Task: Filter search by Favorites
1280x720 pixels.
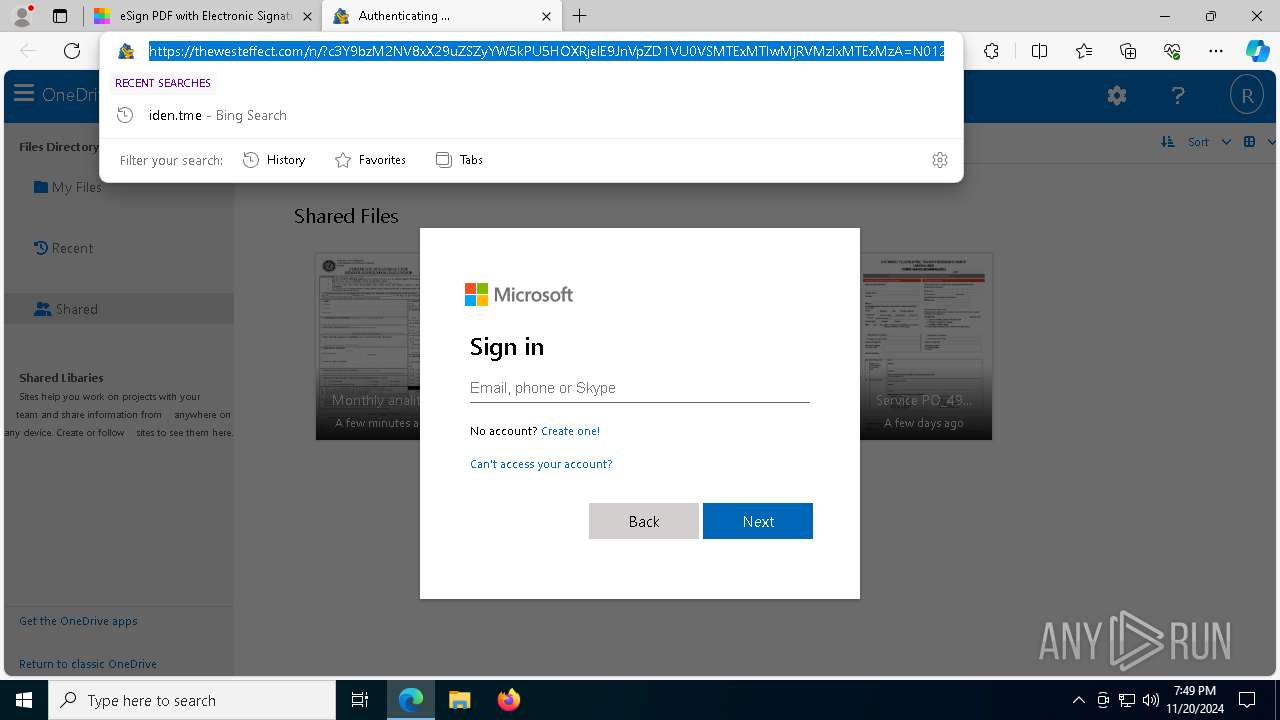Action: pyautogui.click(x=370, y=160)
